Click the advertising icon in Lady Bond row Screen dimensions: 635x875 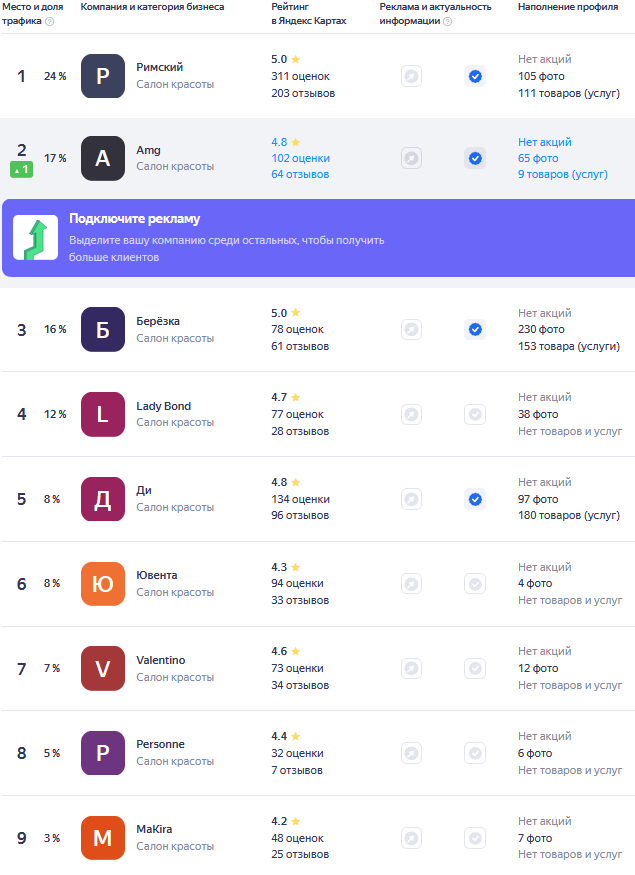point(411,414)
